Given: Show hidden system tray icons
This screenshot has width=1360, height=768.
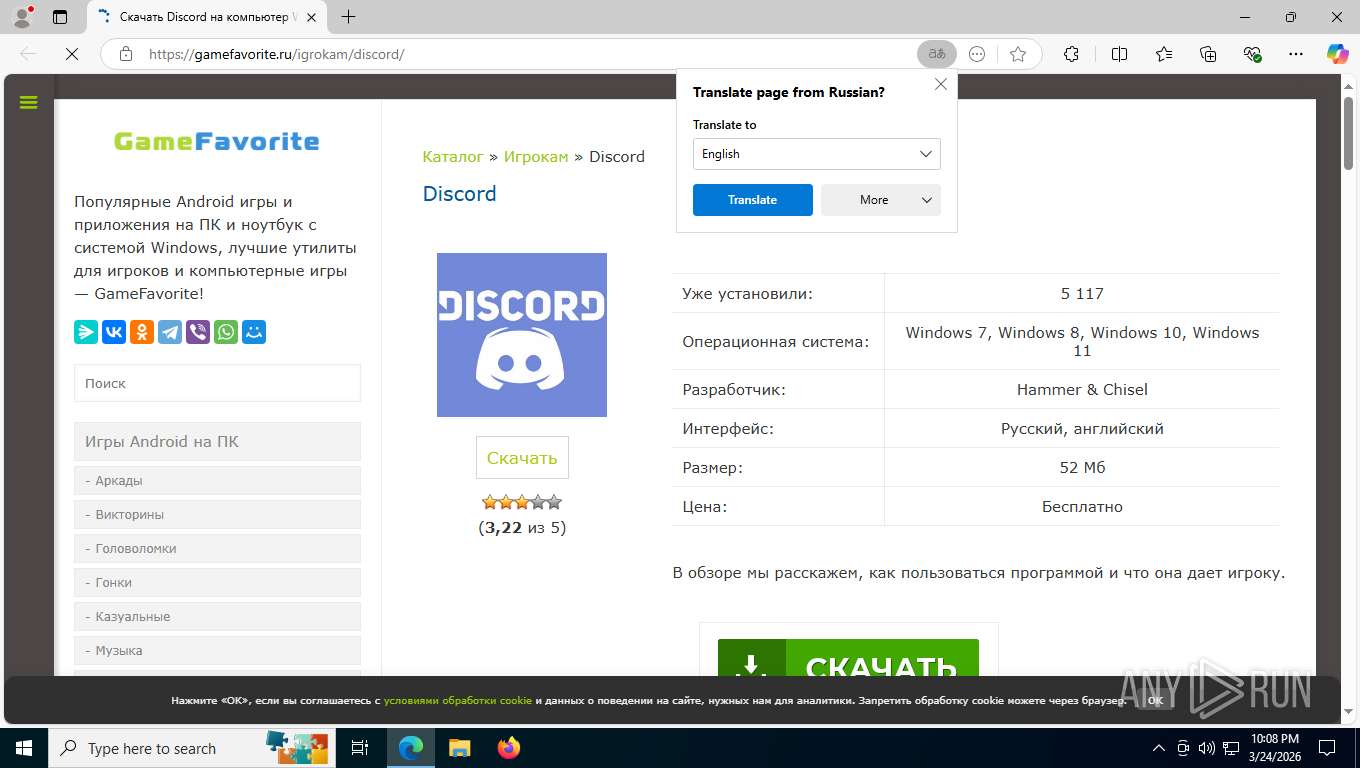Looking at the screenshot, I should pyautogui.click(x=1159, y=748).
